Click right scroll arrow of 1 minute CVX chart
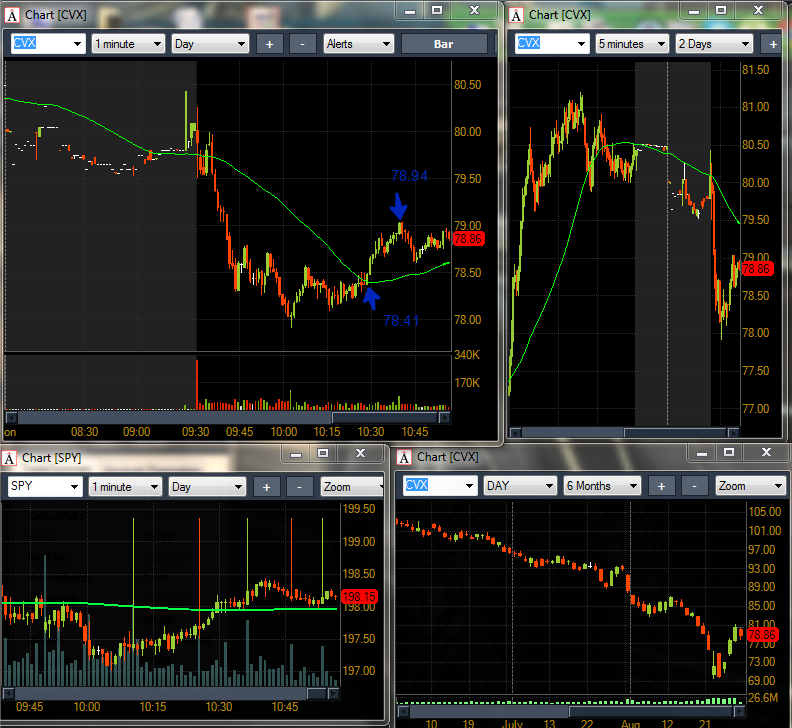This screenshot has width=792, height=728. tap(444, 418)
